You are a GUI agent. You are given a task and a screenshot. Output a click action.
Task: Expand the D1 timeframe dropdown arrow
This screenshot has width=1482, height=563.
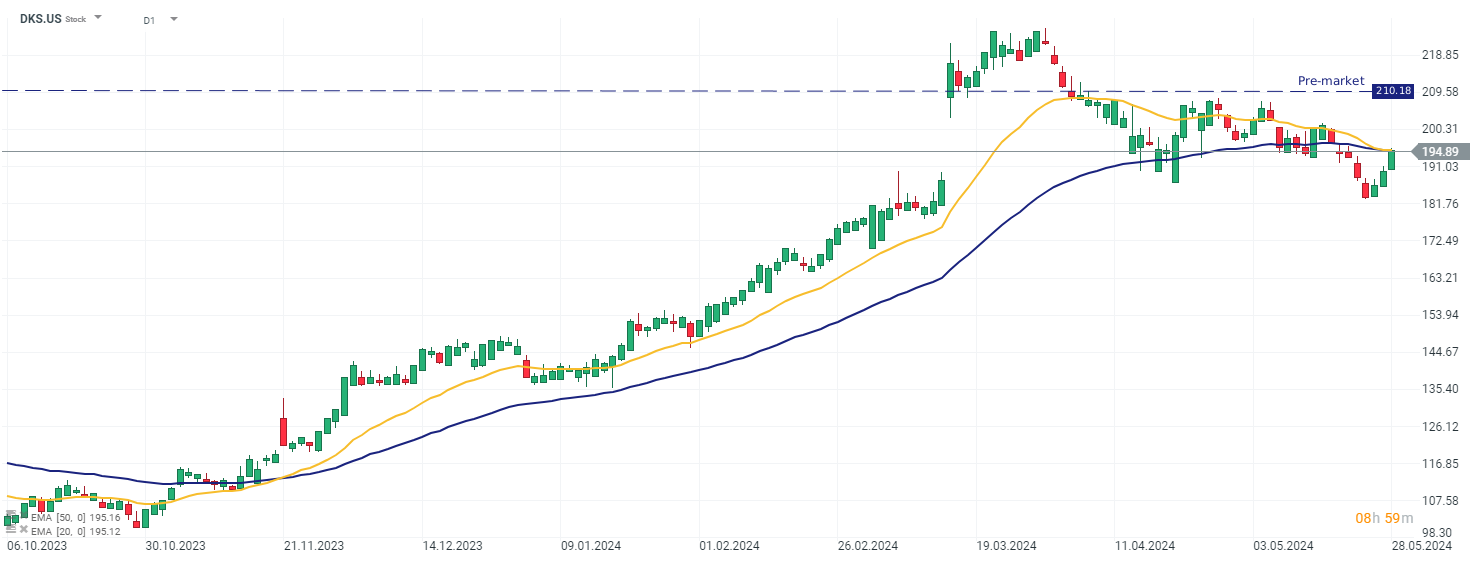(173, 19)
